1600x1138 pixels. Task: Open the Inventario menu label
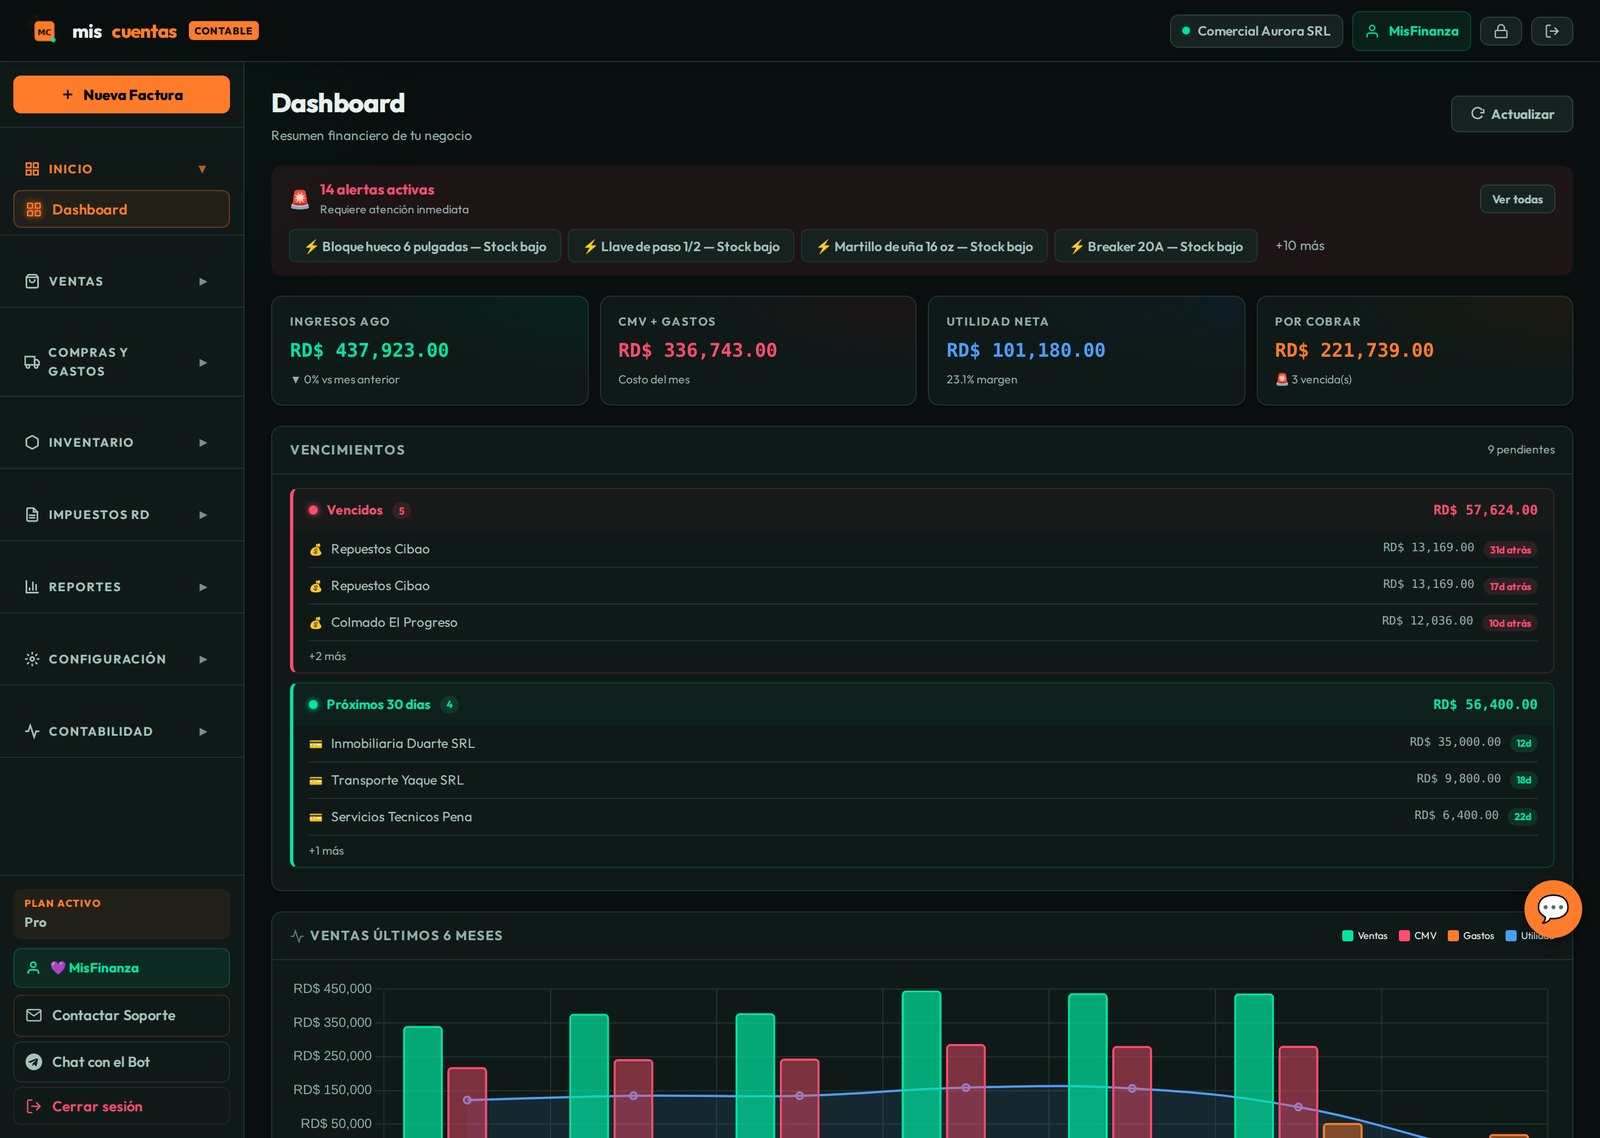click(91, 442)
